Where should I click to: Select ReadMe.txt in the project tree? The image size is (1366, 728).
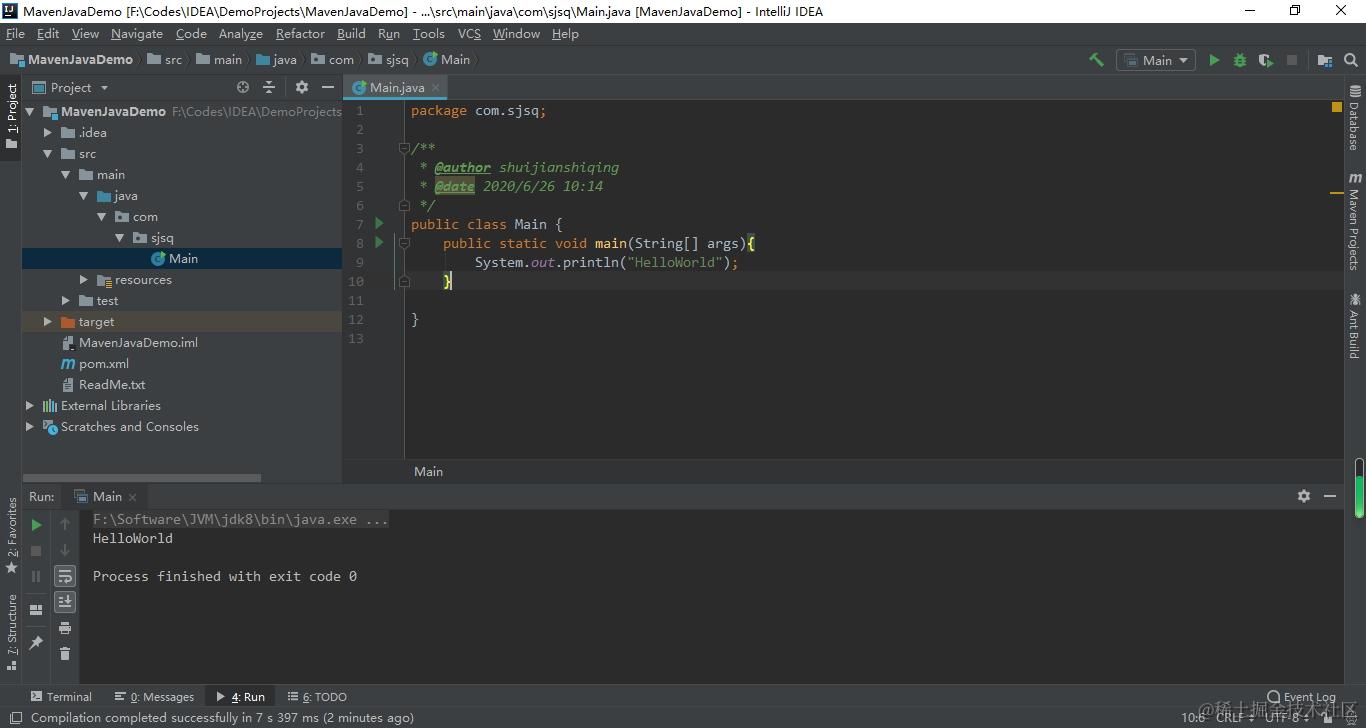(x=103, y=385)
